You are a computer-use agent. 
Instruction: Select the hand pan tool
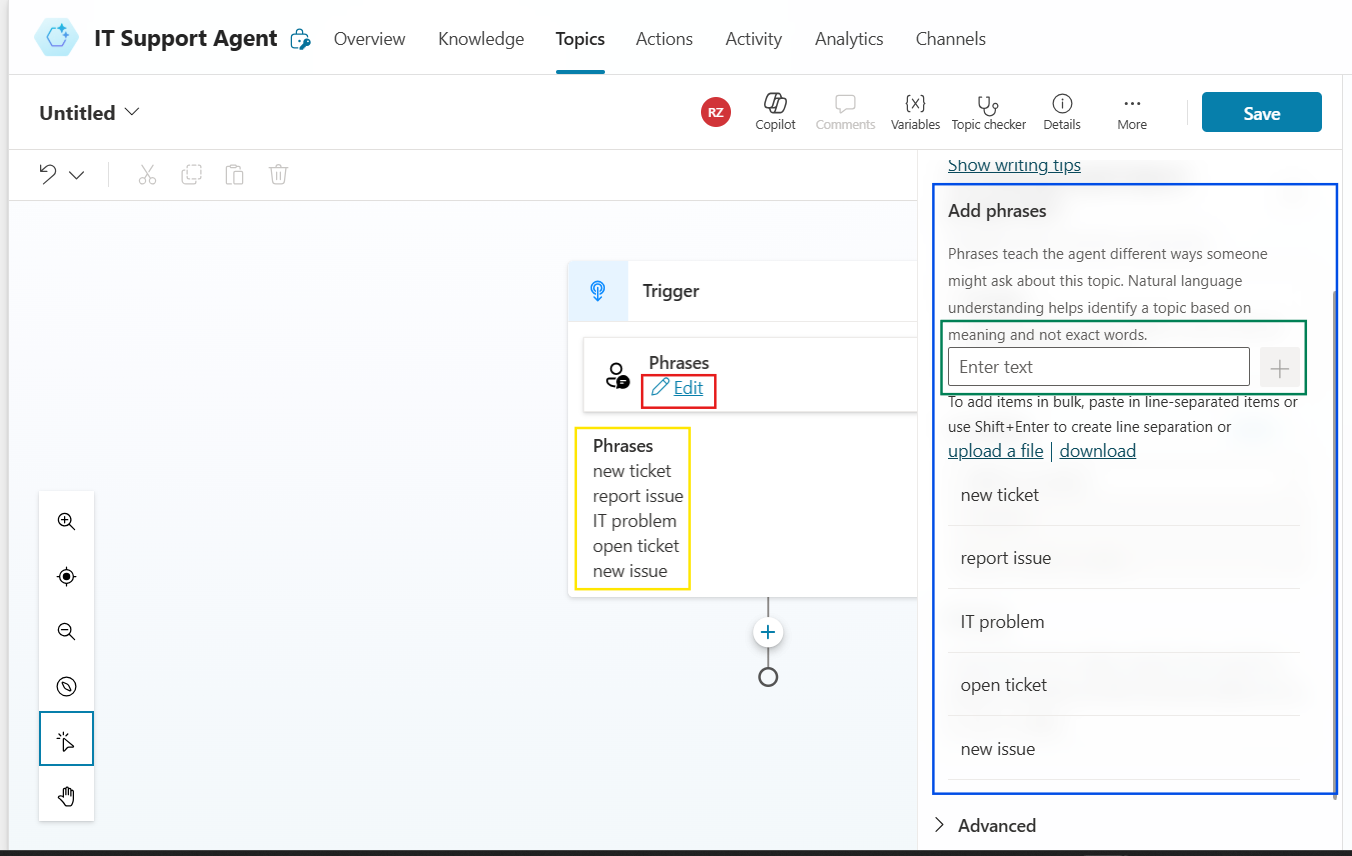(66, 796)
